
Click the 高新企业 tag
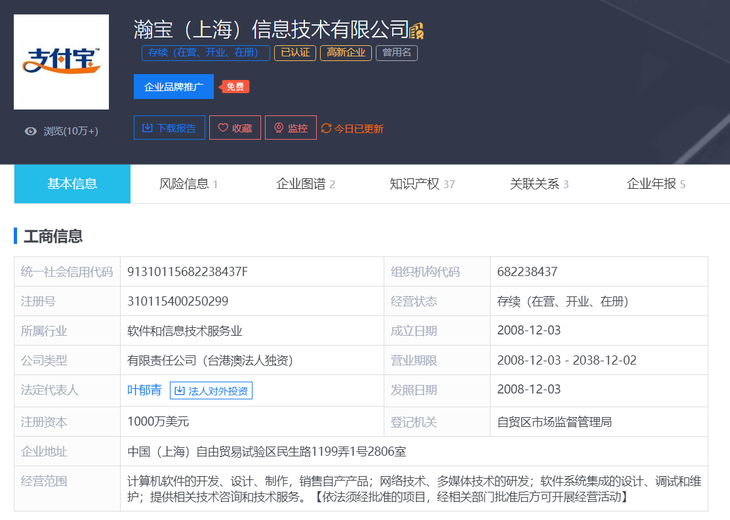[346, 53]
